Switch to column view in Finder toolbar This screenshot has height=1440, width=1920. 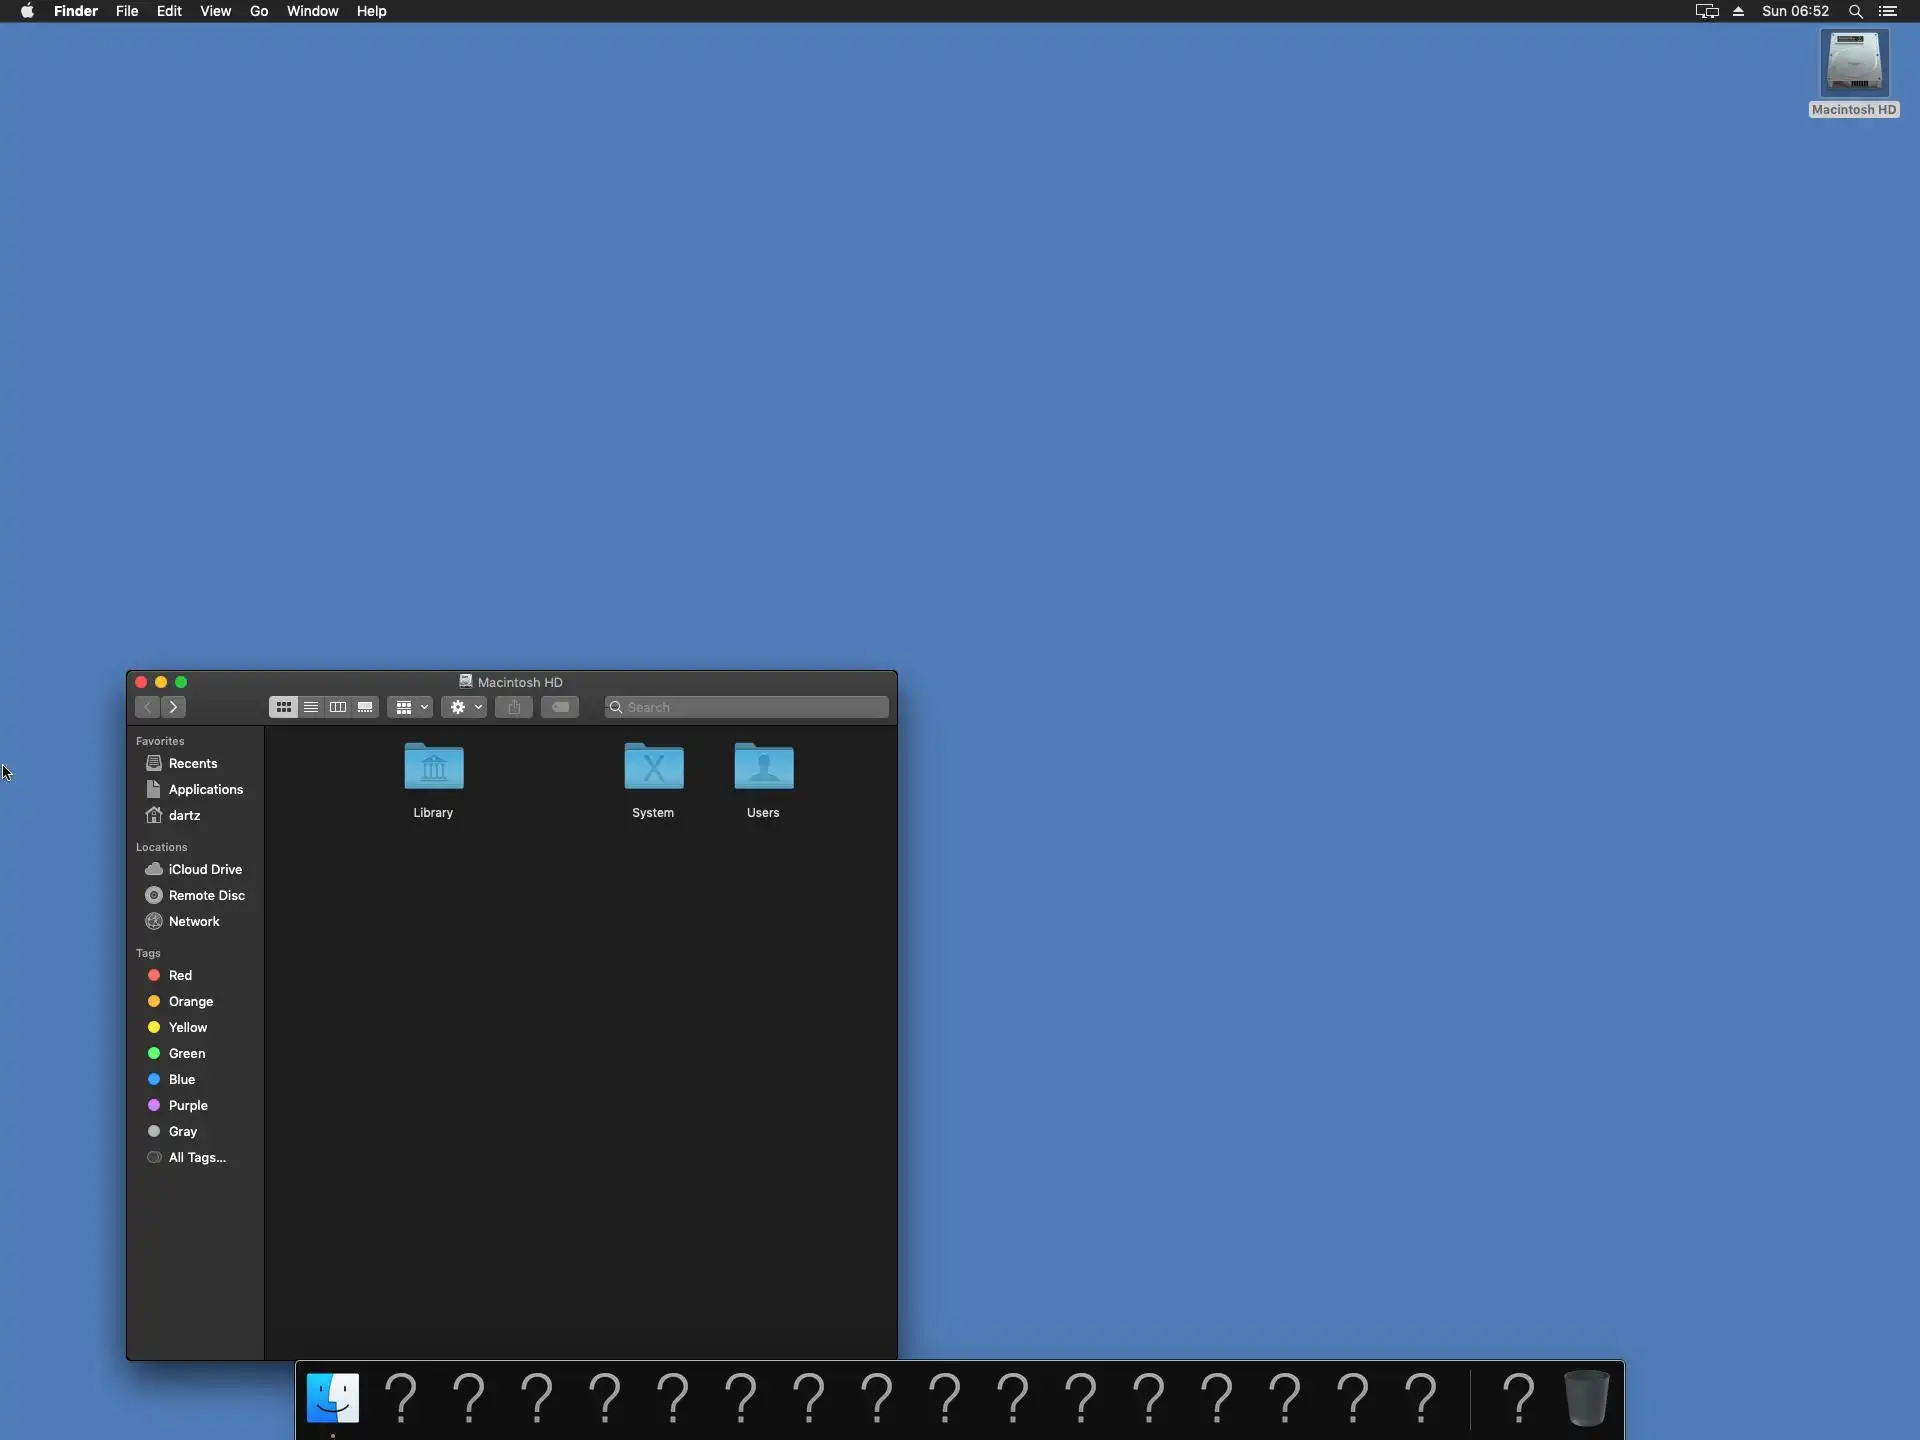(338, 707)
